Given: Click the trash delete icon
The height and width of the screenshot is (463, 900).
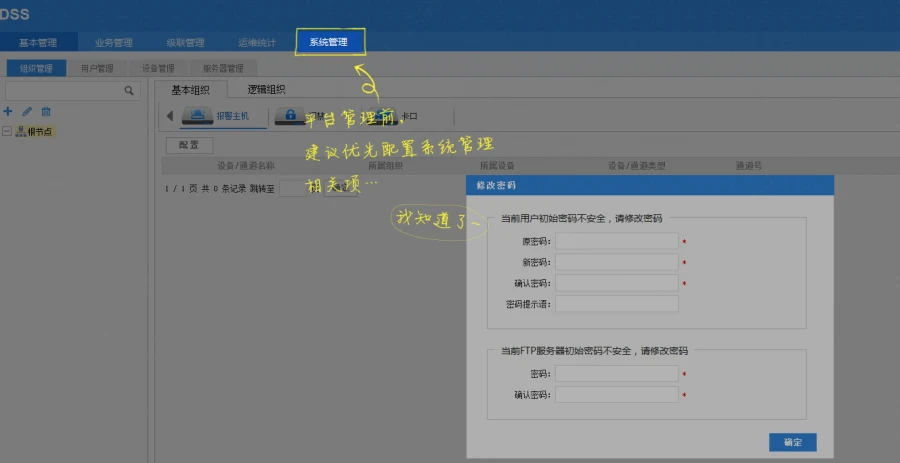Looking at the screenshot, I should tap(46, 111).
